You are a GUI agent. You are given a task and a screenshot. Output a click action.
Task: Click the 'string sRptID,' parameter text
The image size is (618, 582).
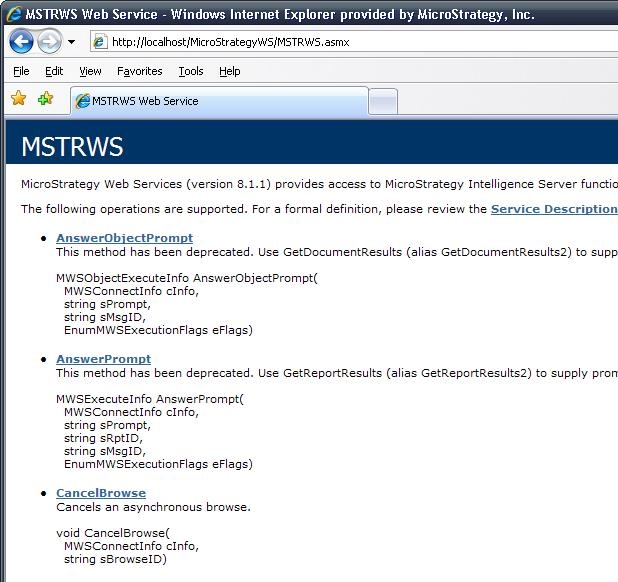click(x=103, y=438)
